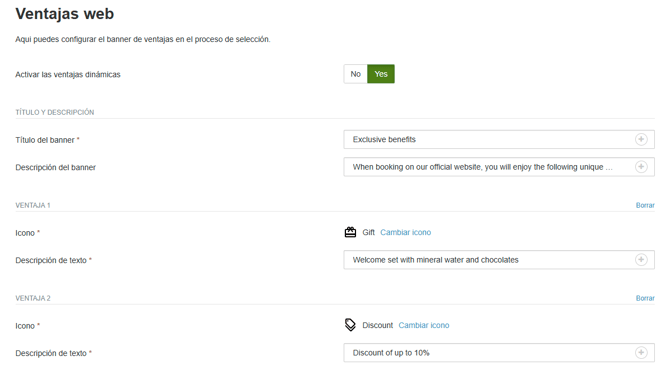Click the plus icon in Ventaja 1 description field
This screenshot has height=370, width=670.
tap(641, 260)
